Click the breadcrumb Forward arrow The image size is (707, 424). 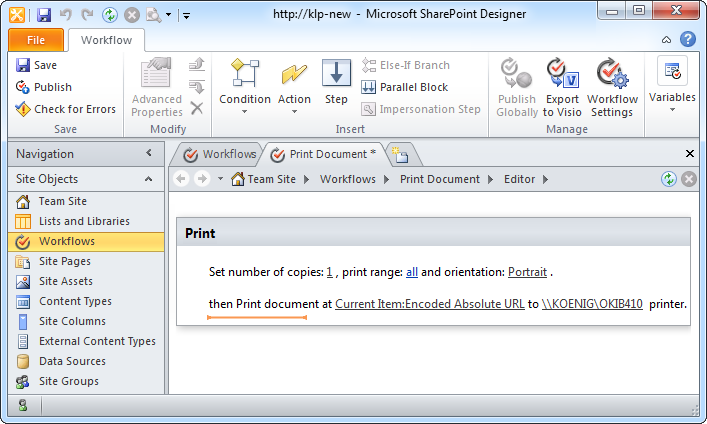202,179
